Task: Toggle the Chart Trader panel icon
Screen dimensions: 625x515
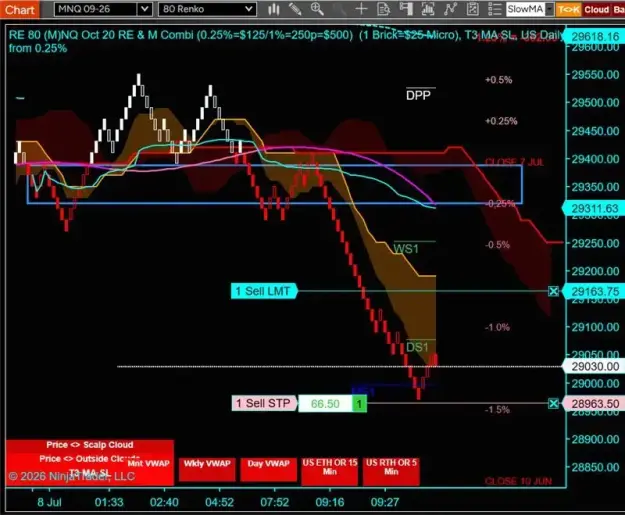Action: click(406, 9)
